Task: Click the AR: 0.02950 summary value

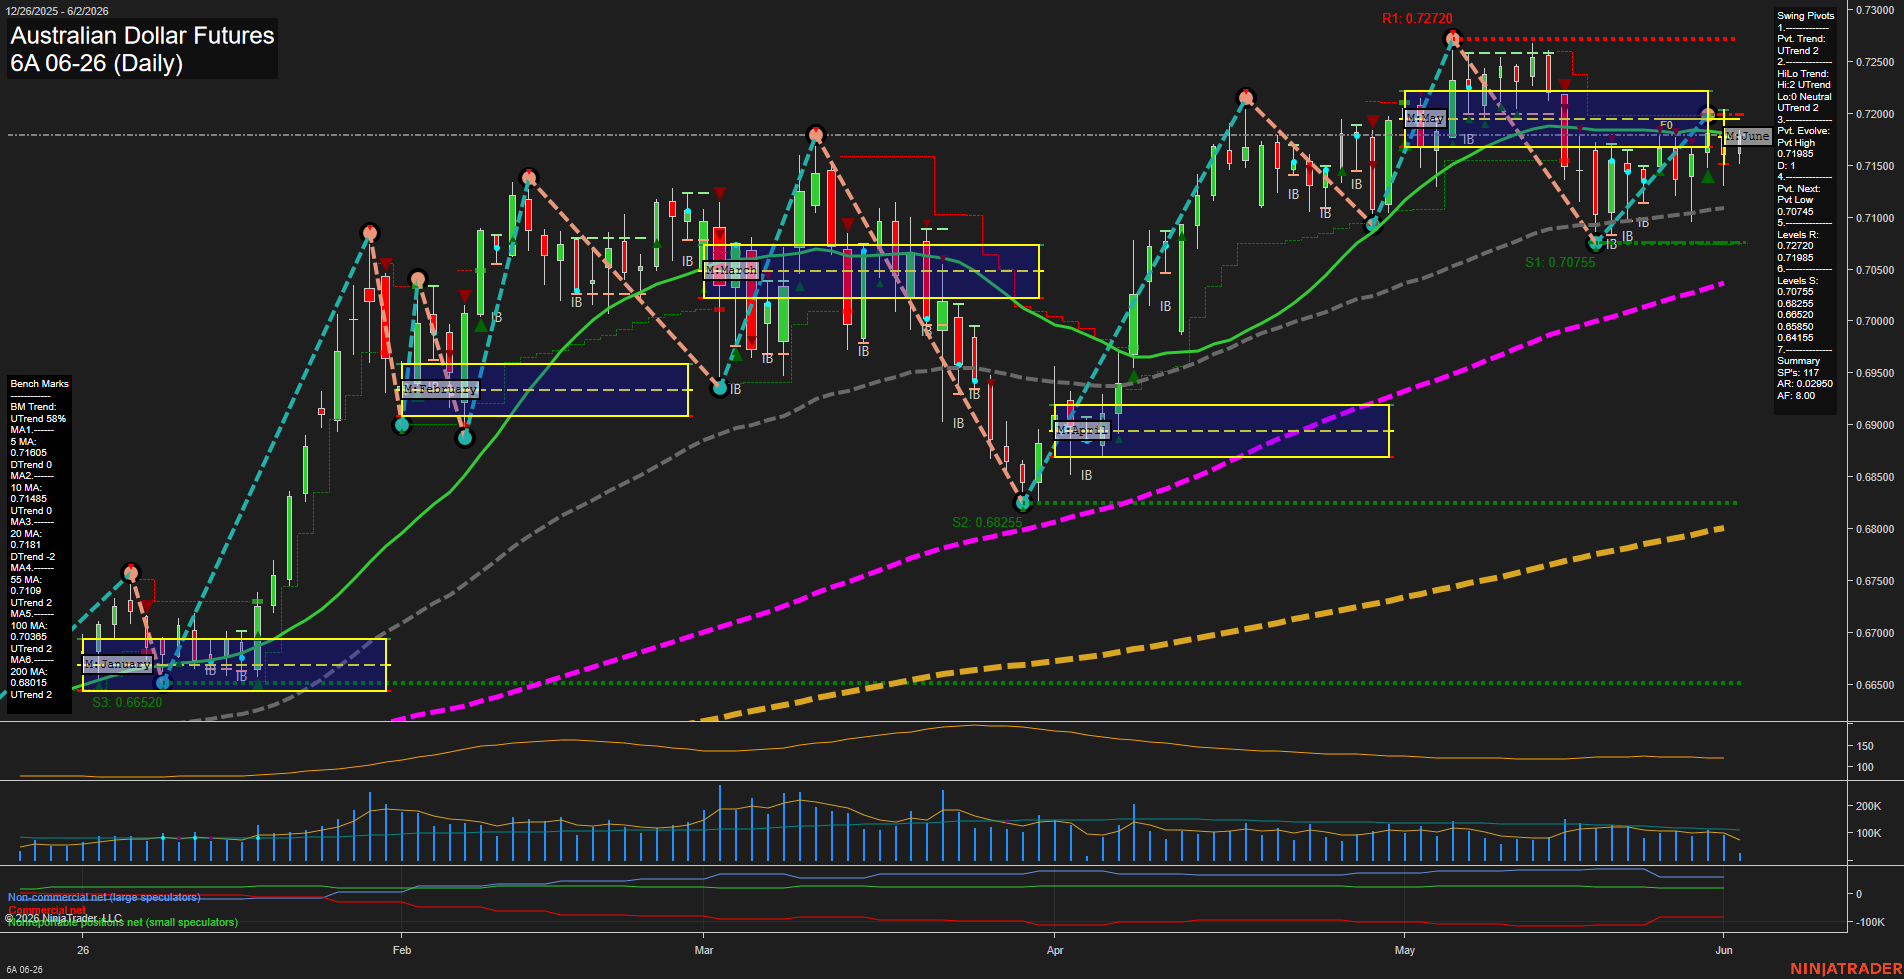Action: point(1805,384)
